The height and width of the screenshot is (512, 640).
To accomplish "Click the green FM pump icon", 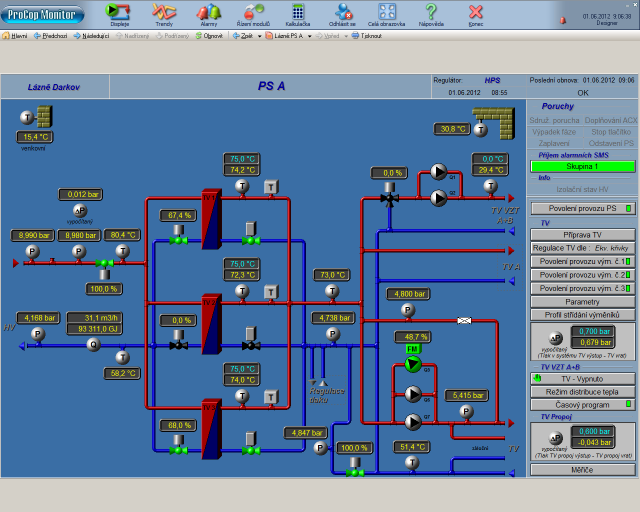I will 413,364.
